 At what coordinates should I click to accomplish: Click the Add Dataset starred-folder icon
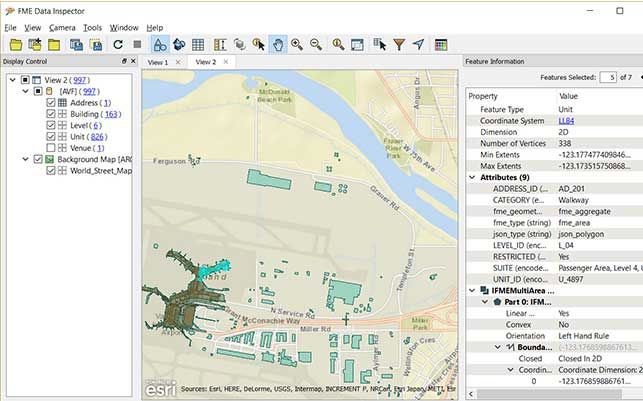[x=35, y=44]
